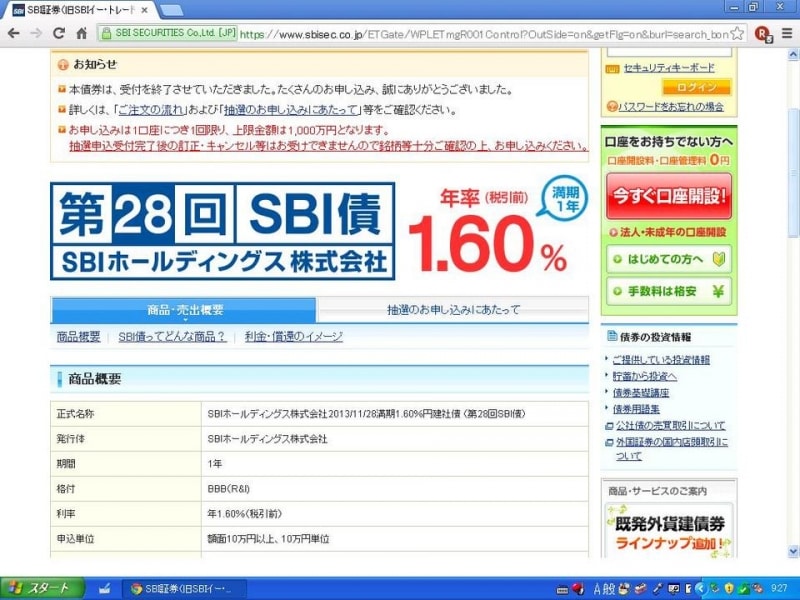Click the red underlined 抽選申込受付完了後 warning link
Image resolution: width=800 pixels, height=600 pixels.
329,146
